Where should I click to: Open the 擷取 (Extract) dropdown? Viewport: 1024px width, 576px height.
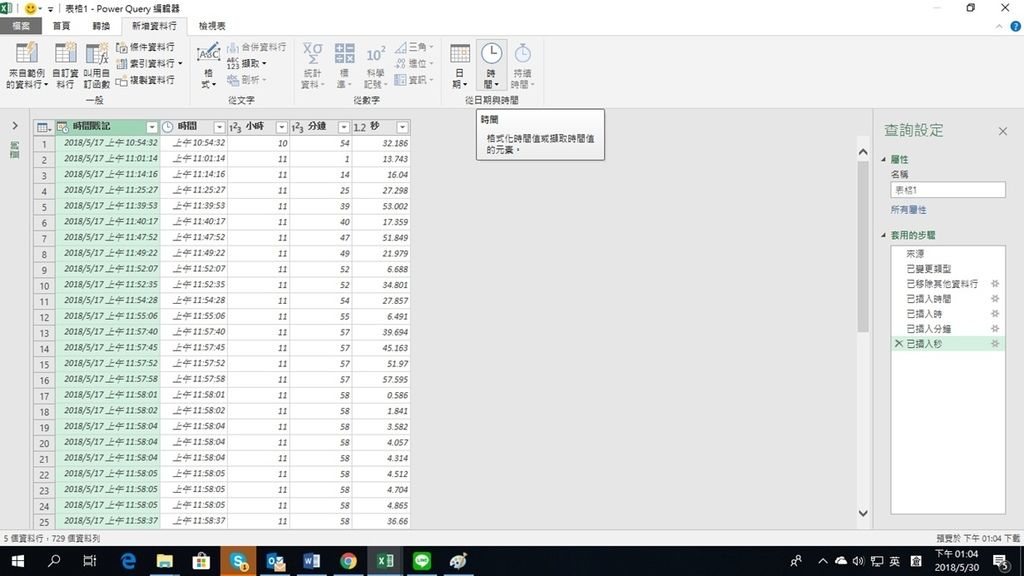pos(247,63)
